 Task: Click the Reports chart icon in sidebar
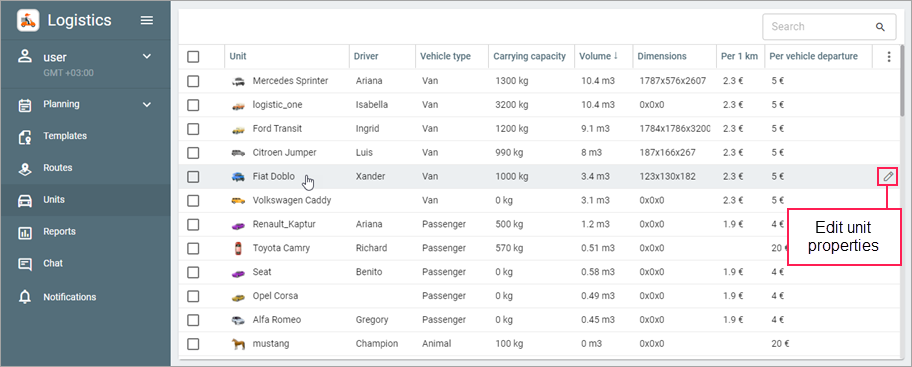24,232
